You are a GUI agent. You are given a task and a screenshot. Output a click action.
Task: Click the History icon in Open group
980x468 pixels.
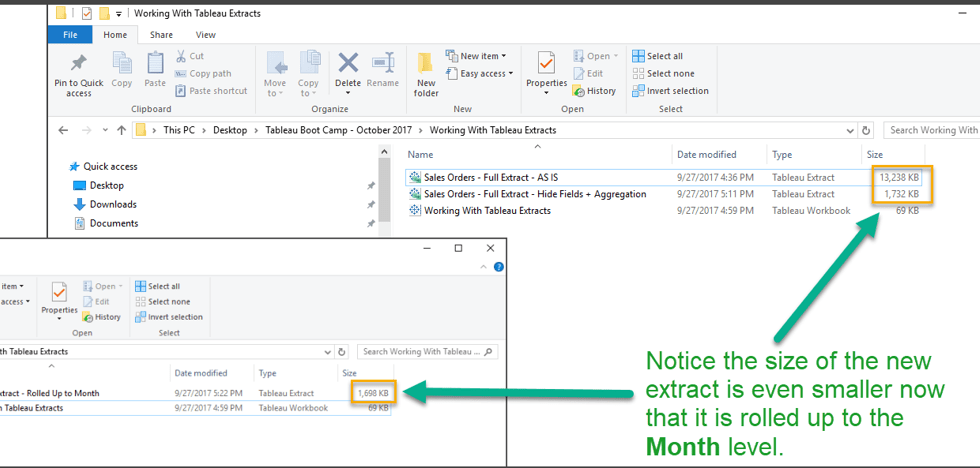pos(594,91)
